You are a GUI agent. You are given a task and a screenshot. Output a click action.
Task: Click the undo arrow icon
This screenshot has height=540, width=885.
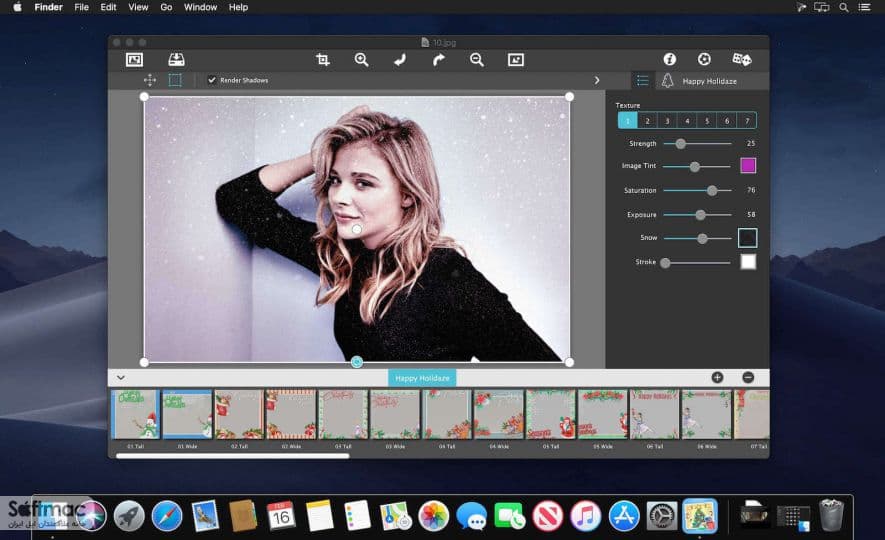pyautogui.click(x=400, y=60)
